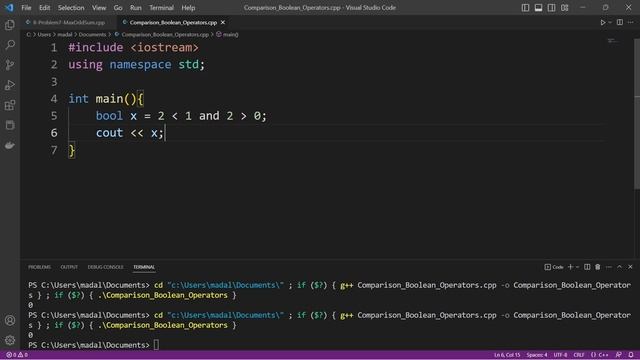640x360 pixels.
Task: Open the Extensions view
Action: coord(10,105)
